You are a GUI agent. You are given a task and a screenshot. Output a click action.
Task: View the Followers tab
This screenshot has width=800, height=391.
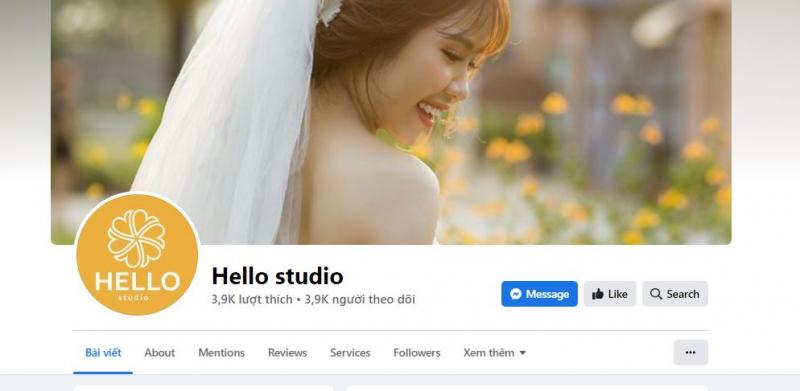tap(416, 353)
